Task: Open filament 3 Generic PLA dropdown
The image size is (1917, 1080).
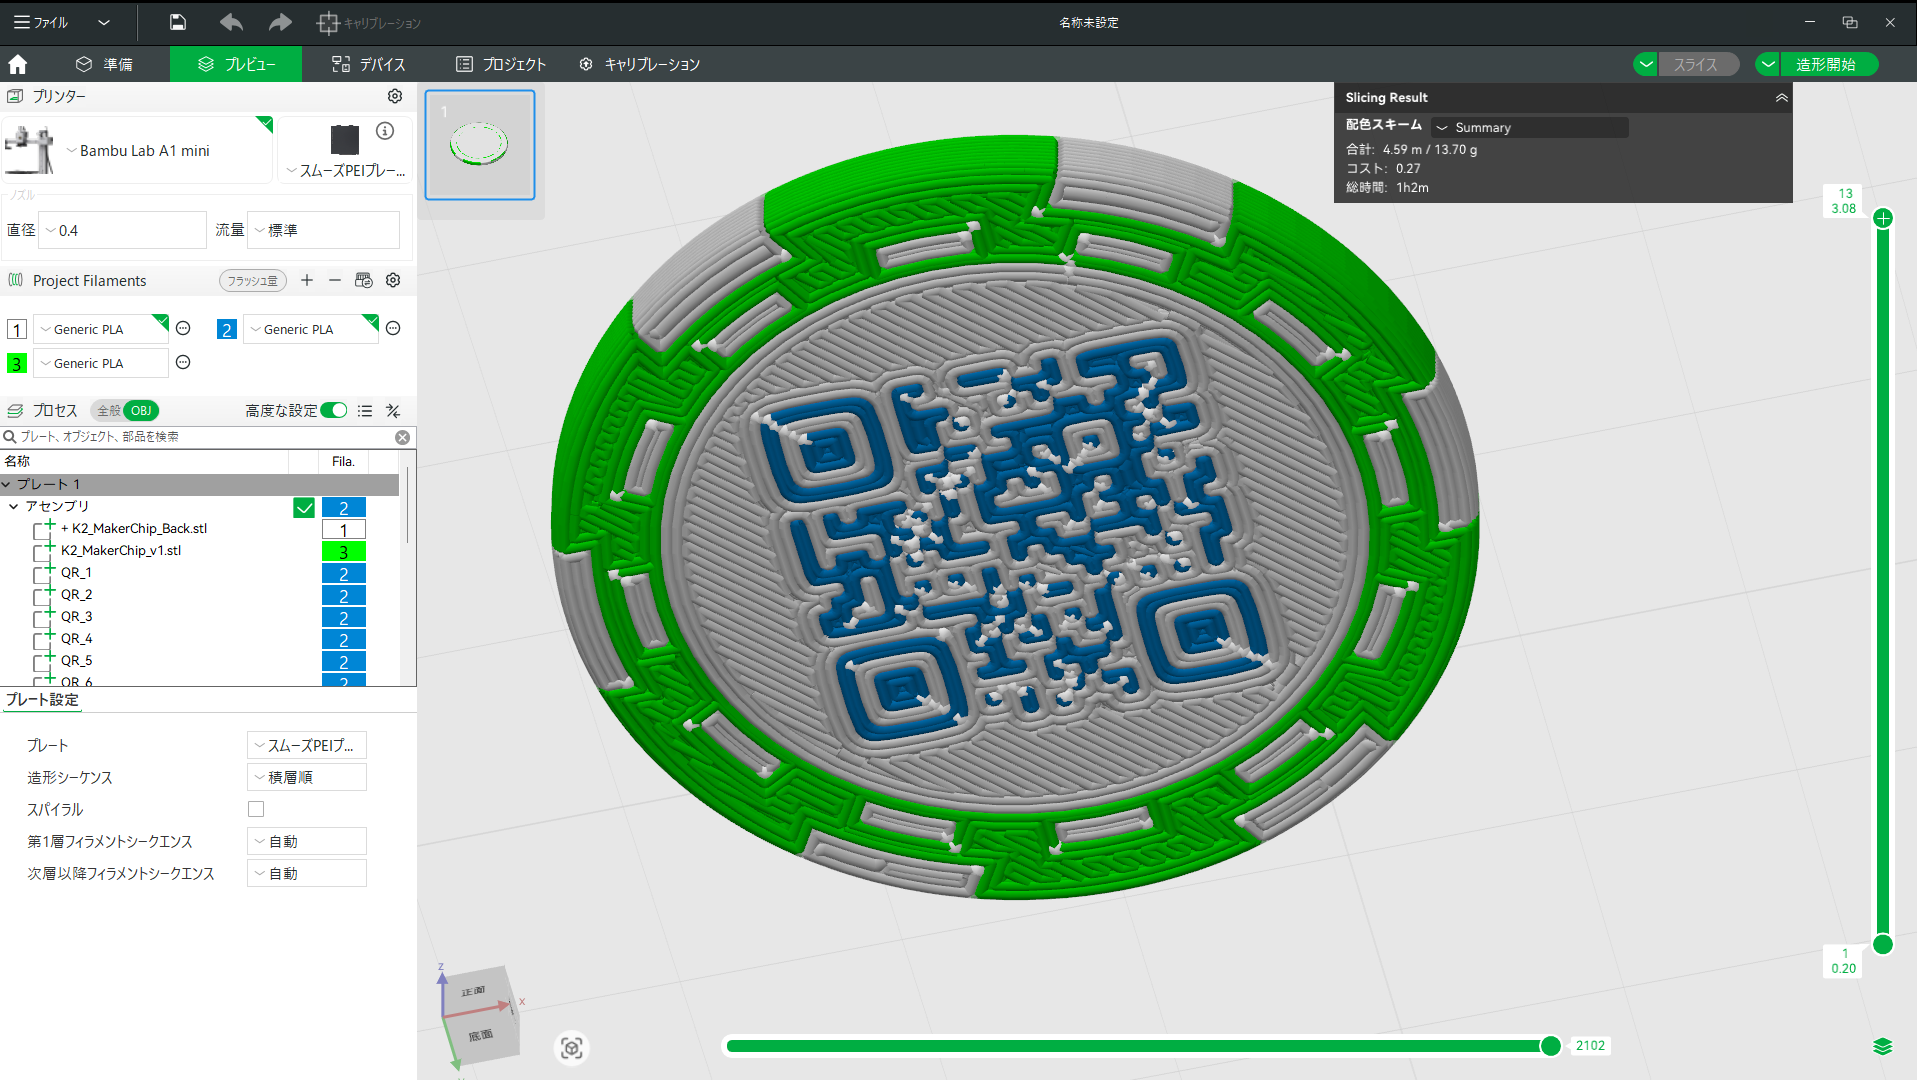Action: pyautogui.click(x=101, y=363)
